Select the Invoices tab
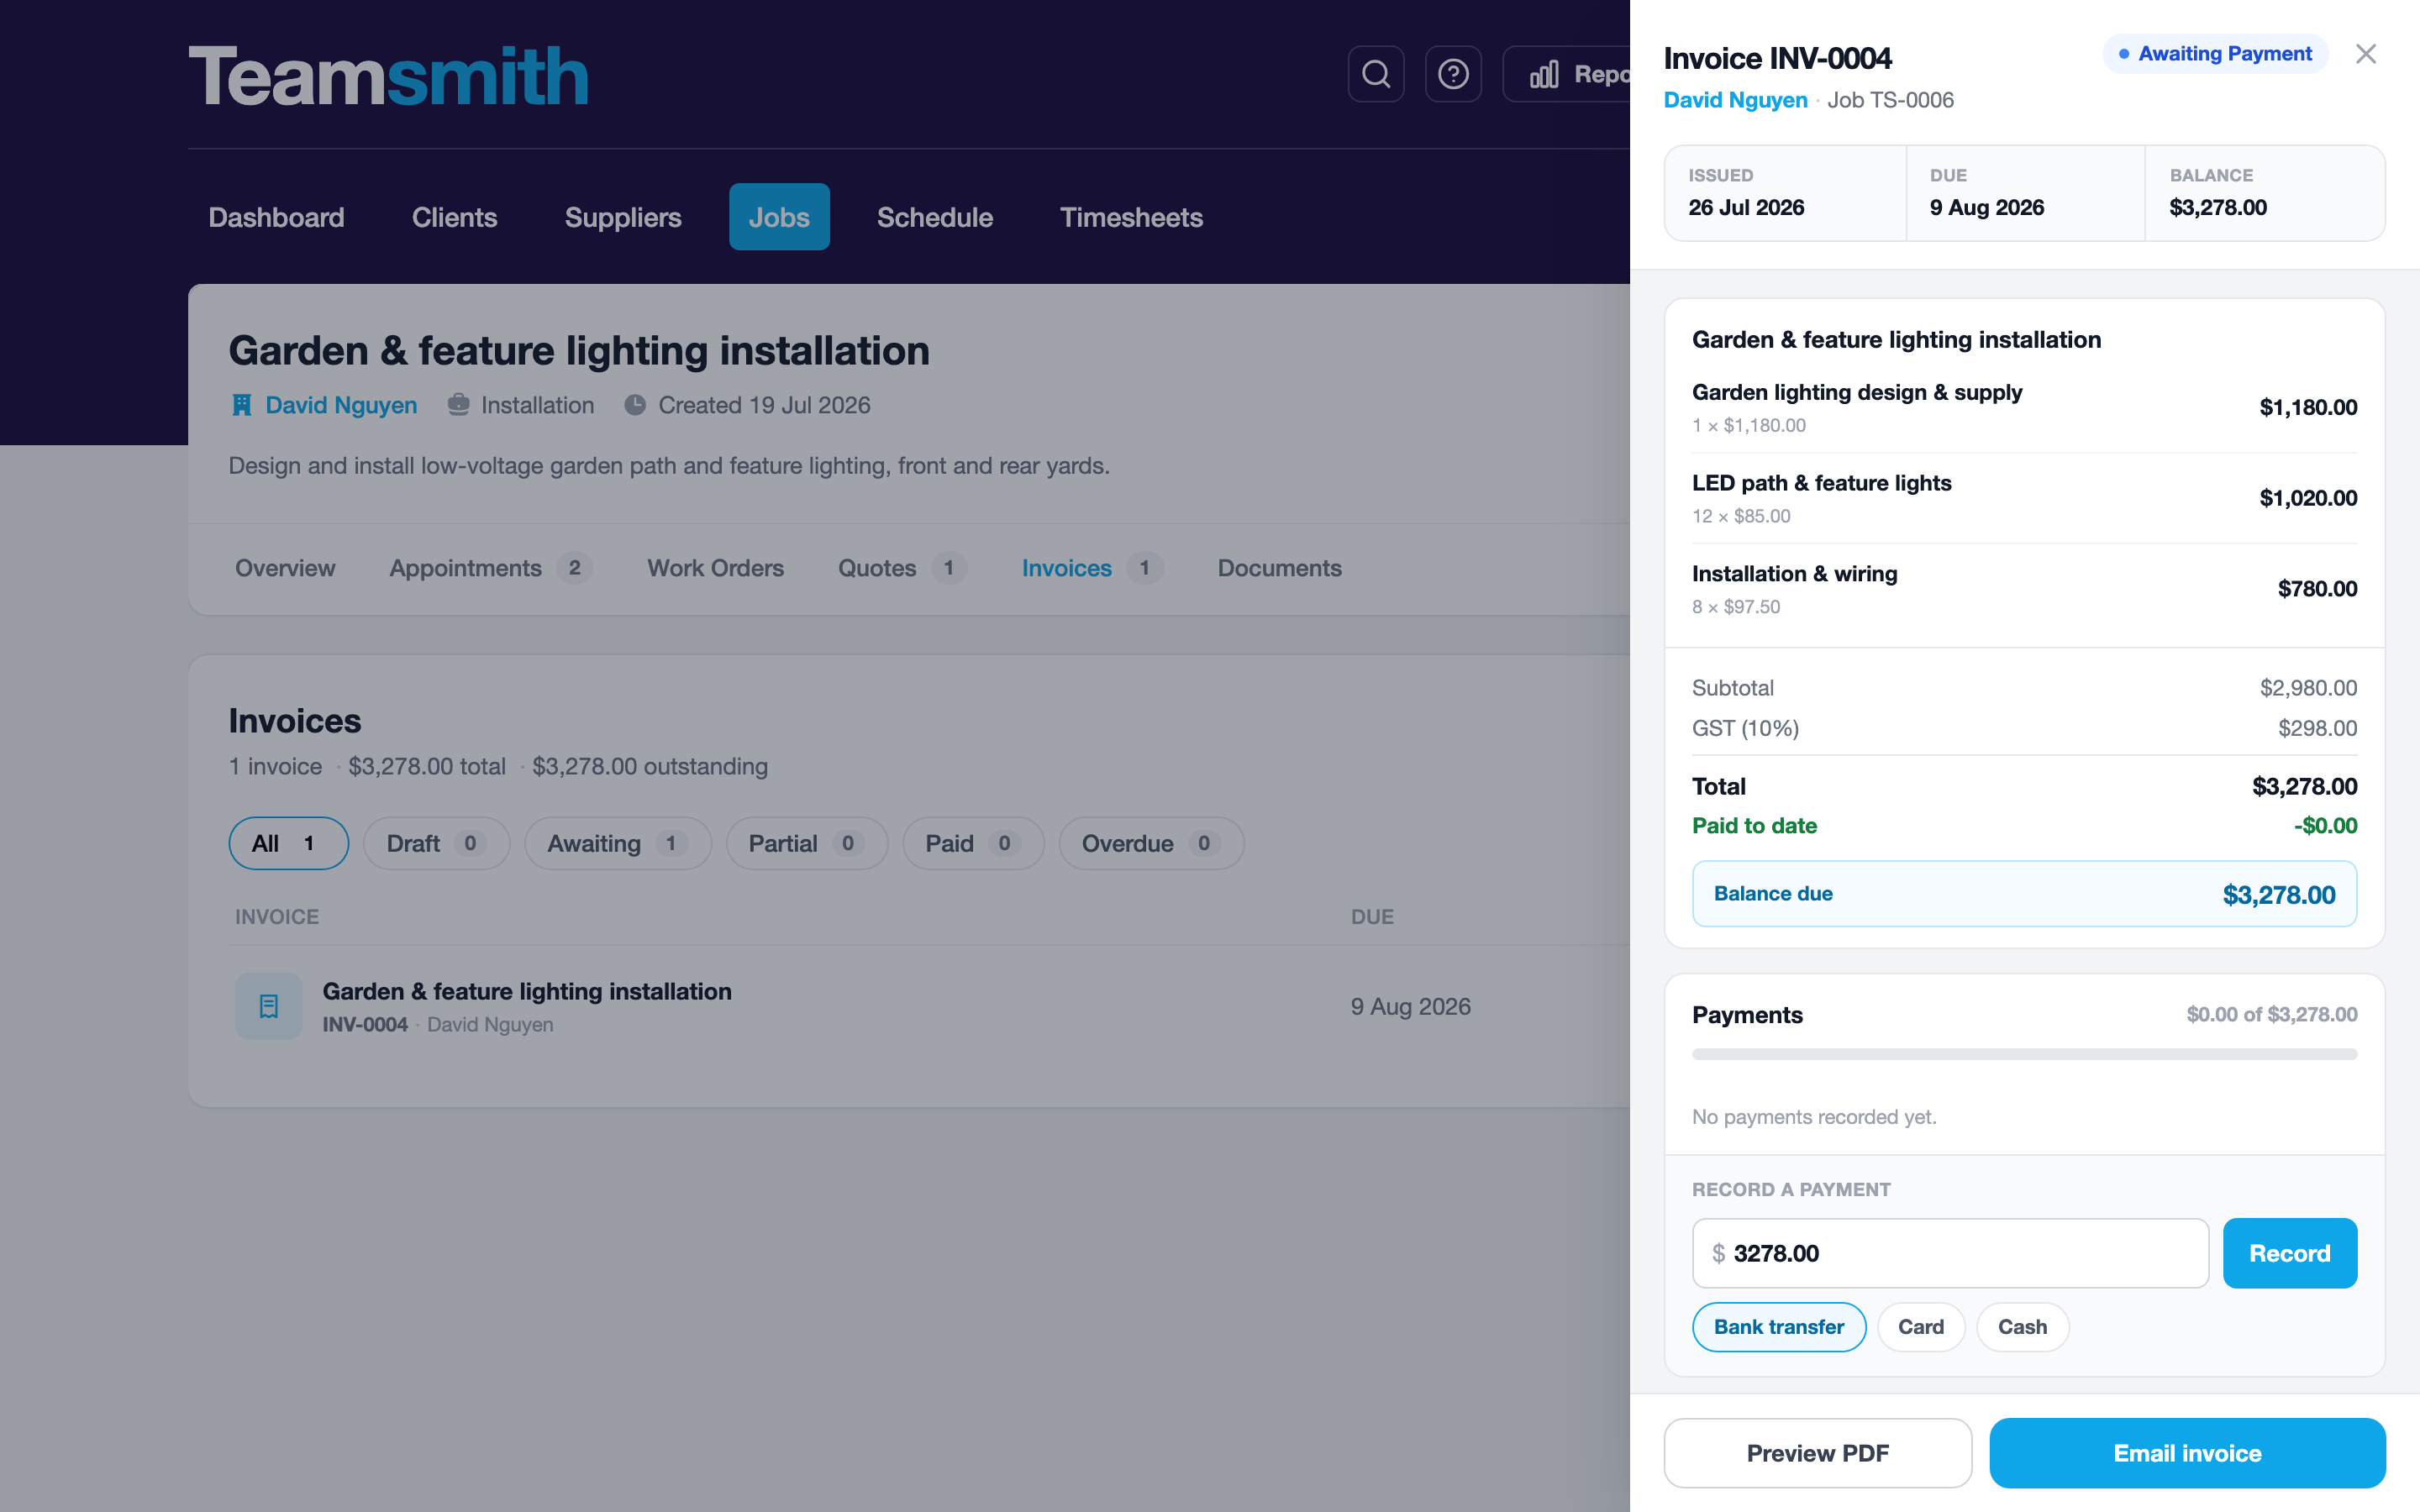Viewport: 2420px width, 1512px height. (x=1092, y=568)
